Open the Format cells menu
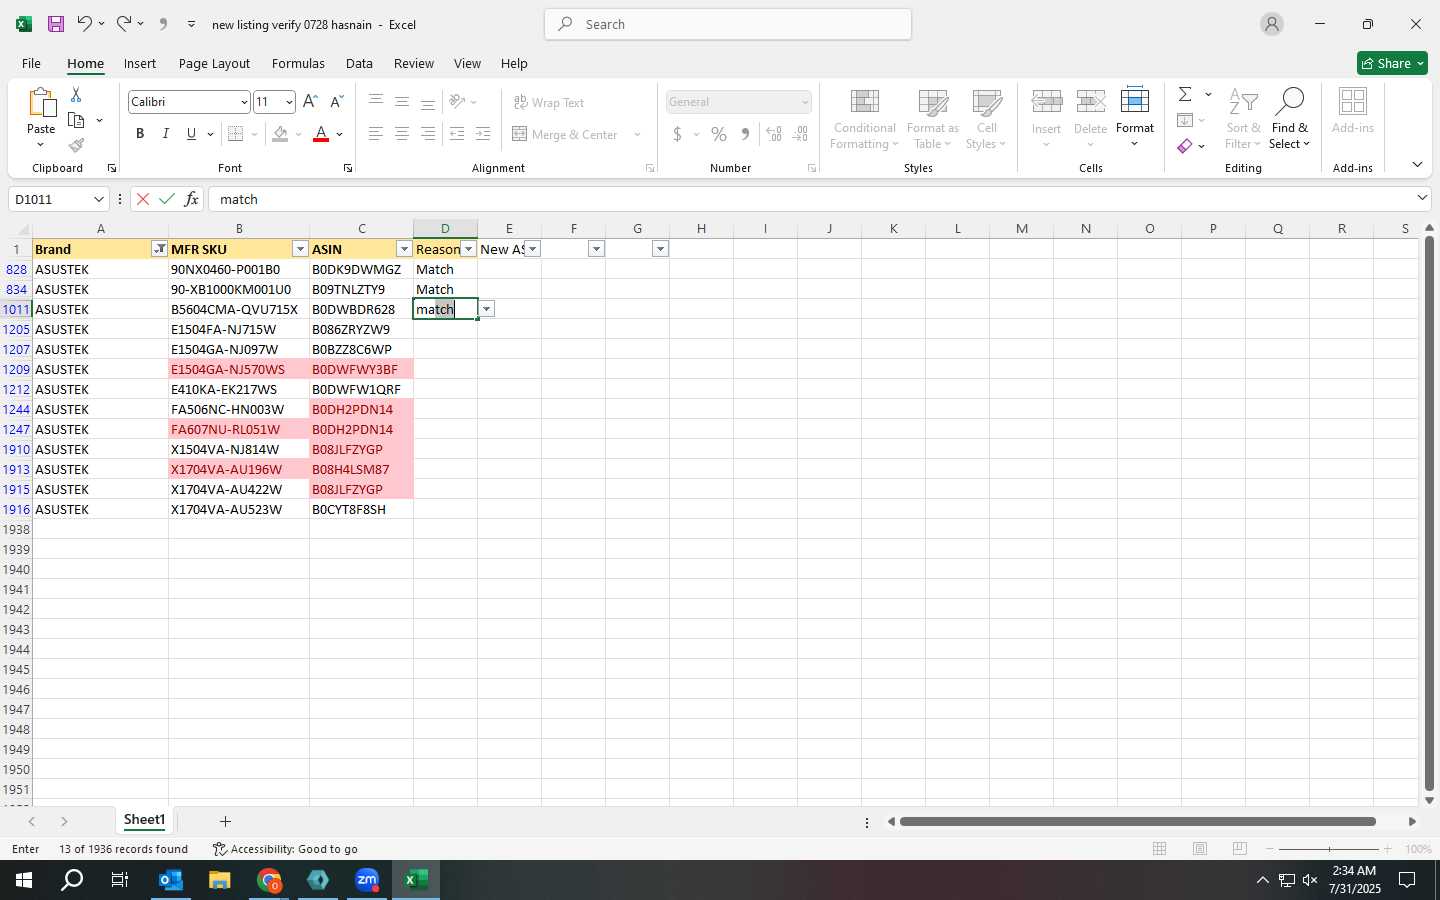The height and width of the screenshot is (900, 1440). (x=1135, y=118)
